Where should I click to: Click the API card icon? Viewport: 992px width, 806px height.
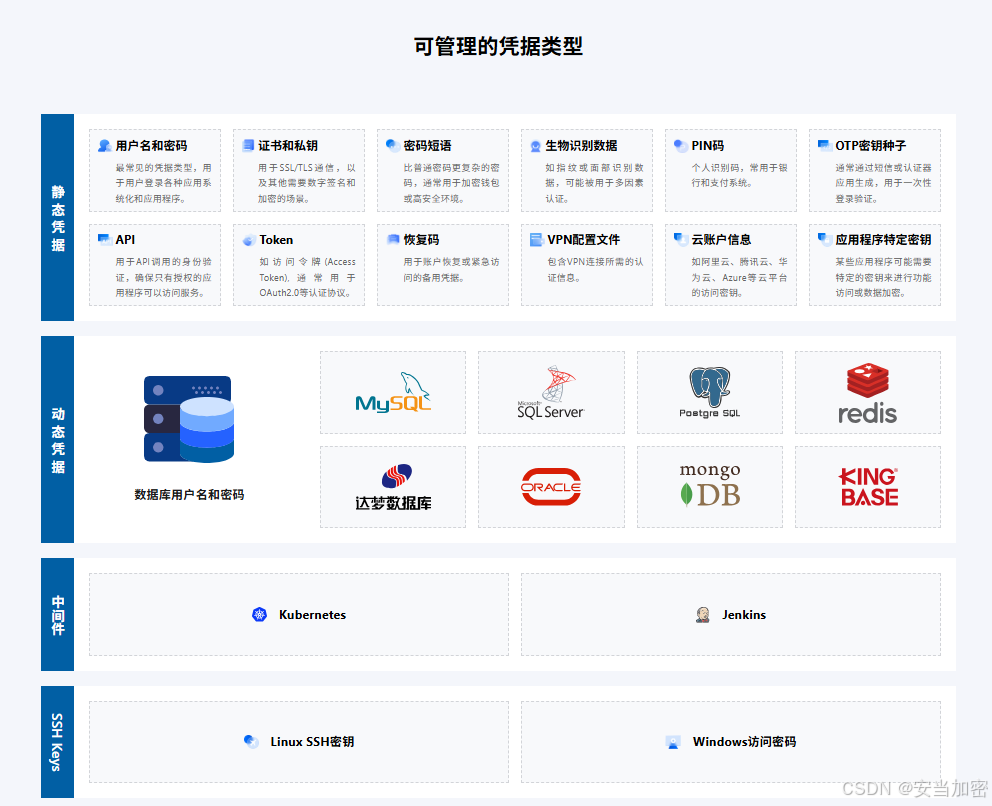[105, 239]
